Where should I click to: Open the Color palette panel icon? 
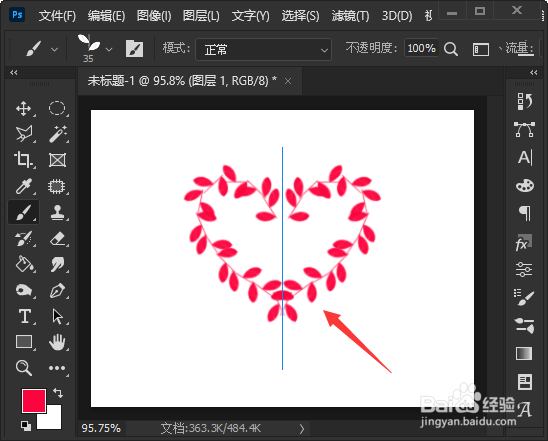525,186
